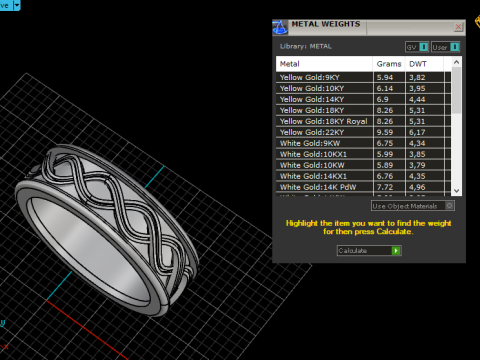This screenshot has height=360, width=480.
Task: Open the viewport dropdown arrow top-left
Action: tap(17, 5)
